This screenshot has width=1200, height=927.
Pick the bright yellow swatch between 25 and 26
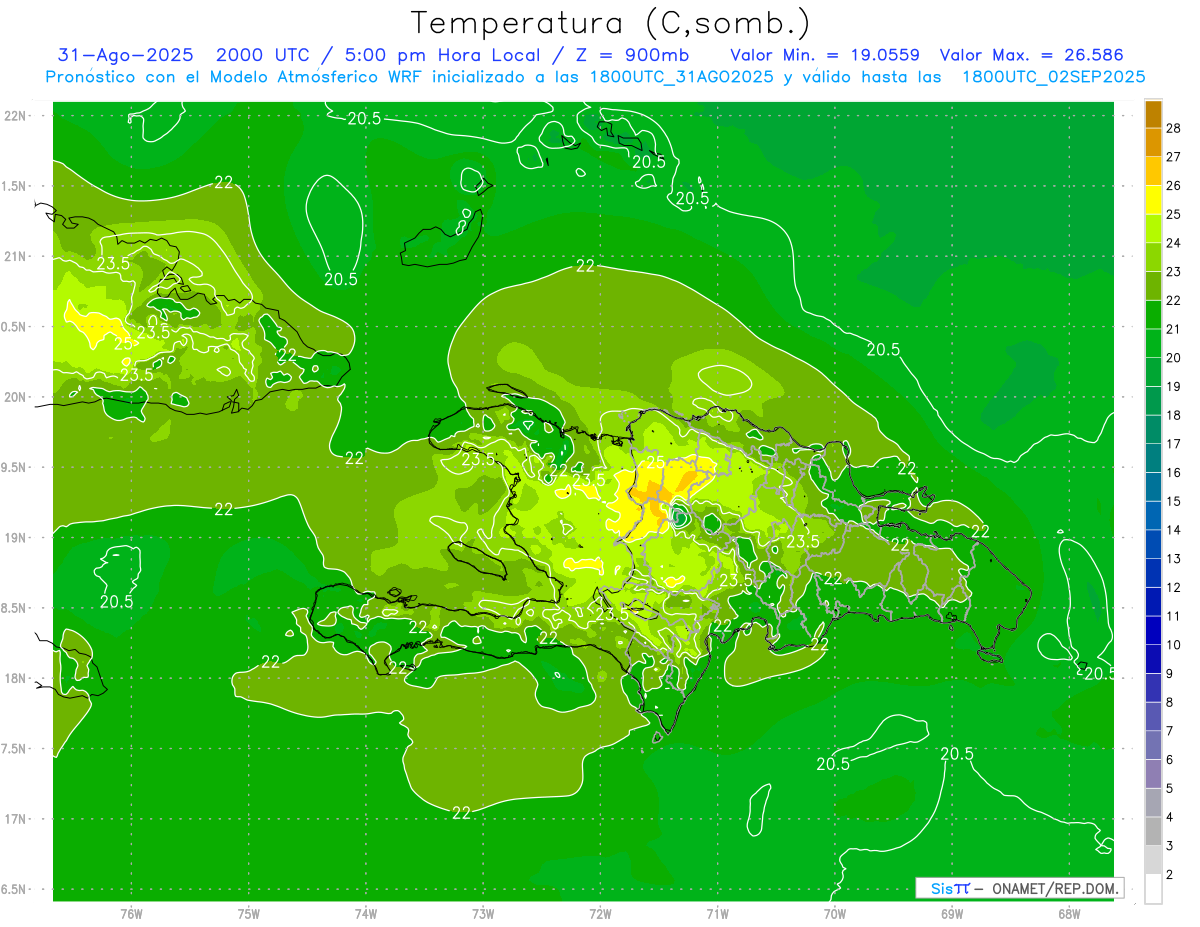coord(1153,200)
